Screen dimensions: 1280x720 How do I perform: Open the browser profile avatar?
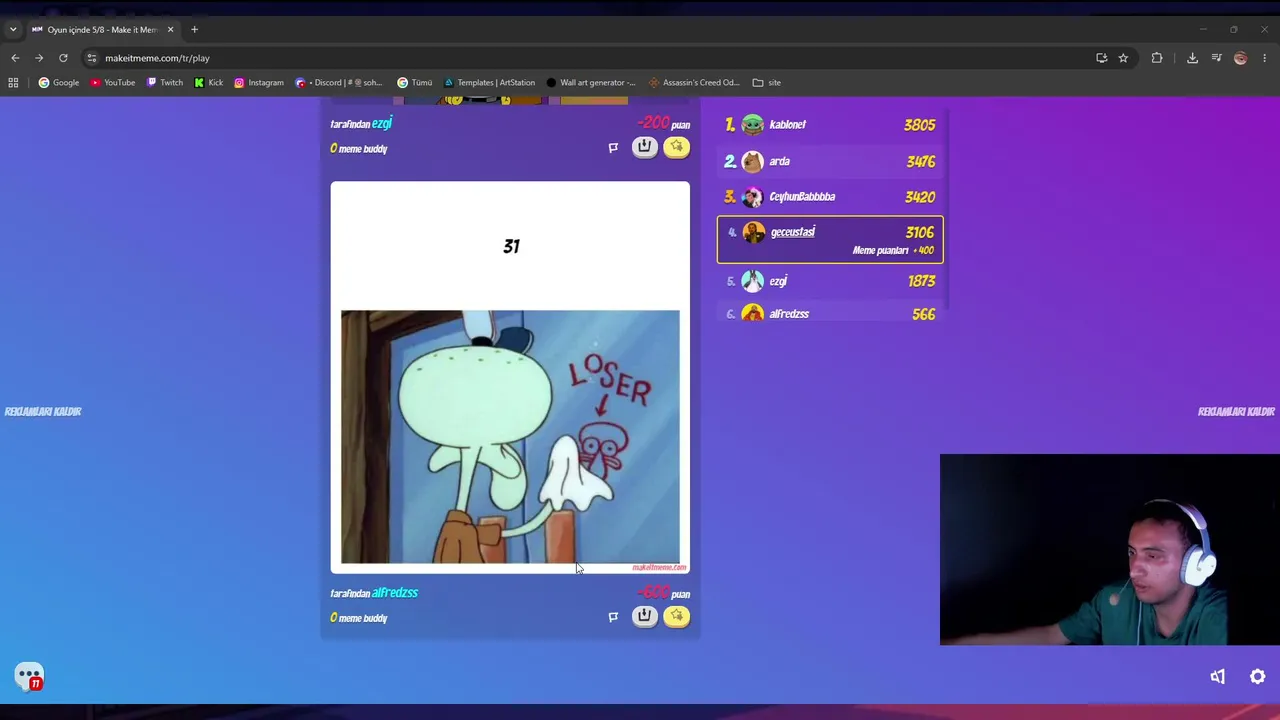click(1240, 58)
